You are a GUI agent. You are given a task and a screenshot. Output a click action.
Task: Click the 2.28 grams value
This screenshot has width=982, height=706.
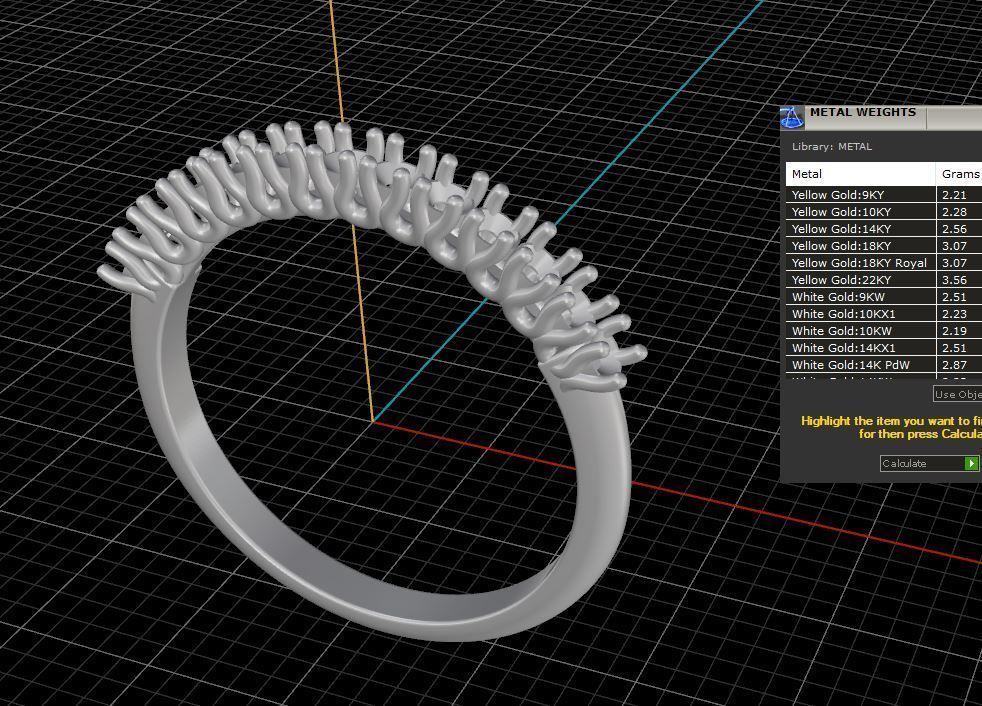click(x=954, y=212)
